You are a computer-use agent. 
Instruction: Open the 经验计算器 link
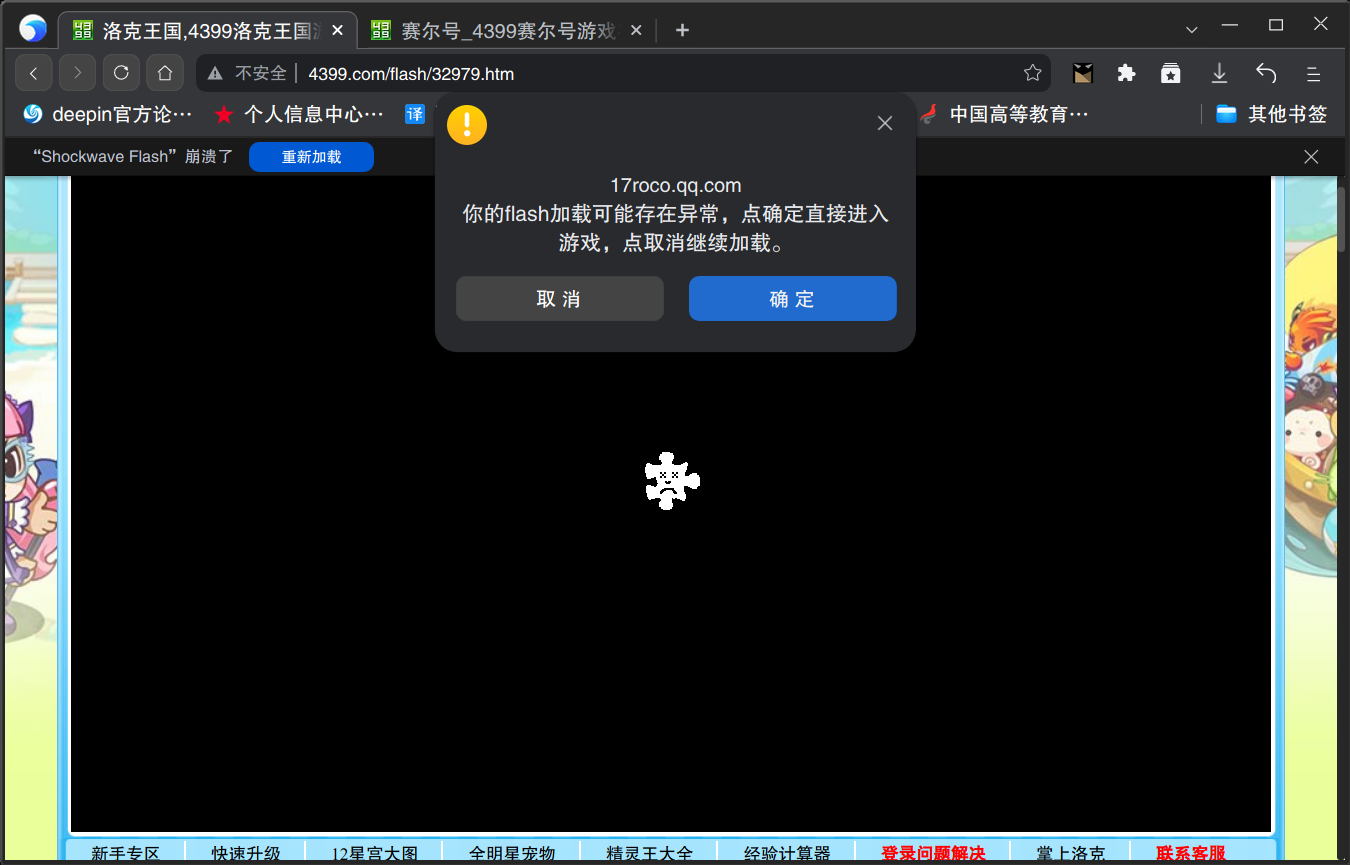(x=787, y=853)
